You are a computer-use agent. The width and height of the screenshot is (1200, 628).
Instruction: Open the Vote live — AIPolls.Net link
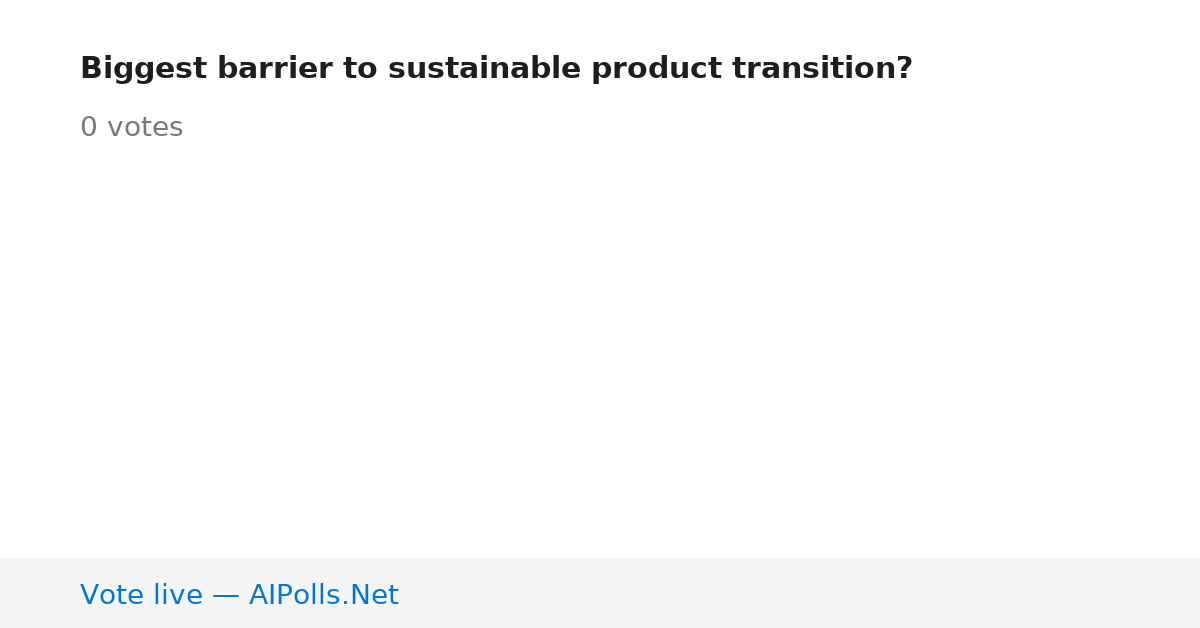coord(239,595)
